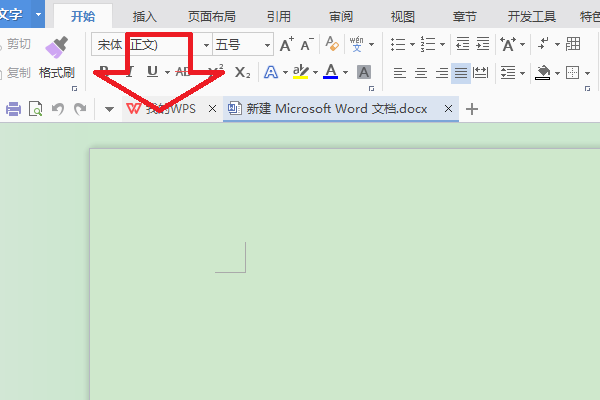Viewport: 600px width, 400px height.
Task: Switch to the 视图 tab
Action: [x=403, y=16]
